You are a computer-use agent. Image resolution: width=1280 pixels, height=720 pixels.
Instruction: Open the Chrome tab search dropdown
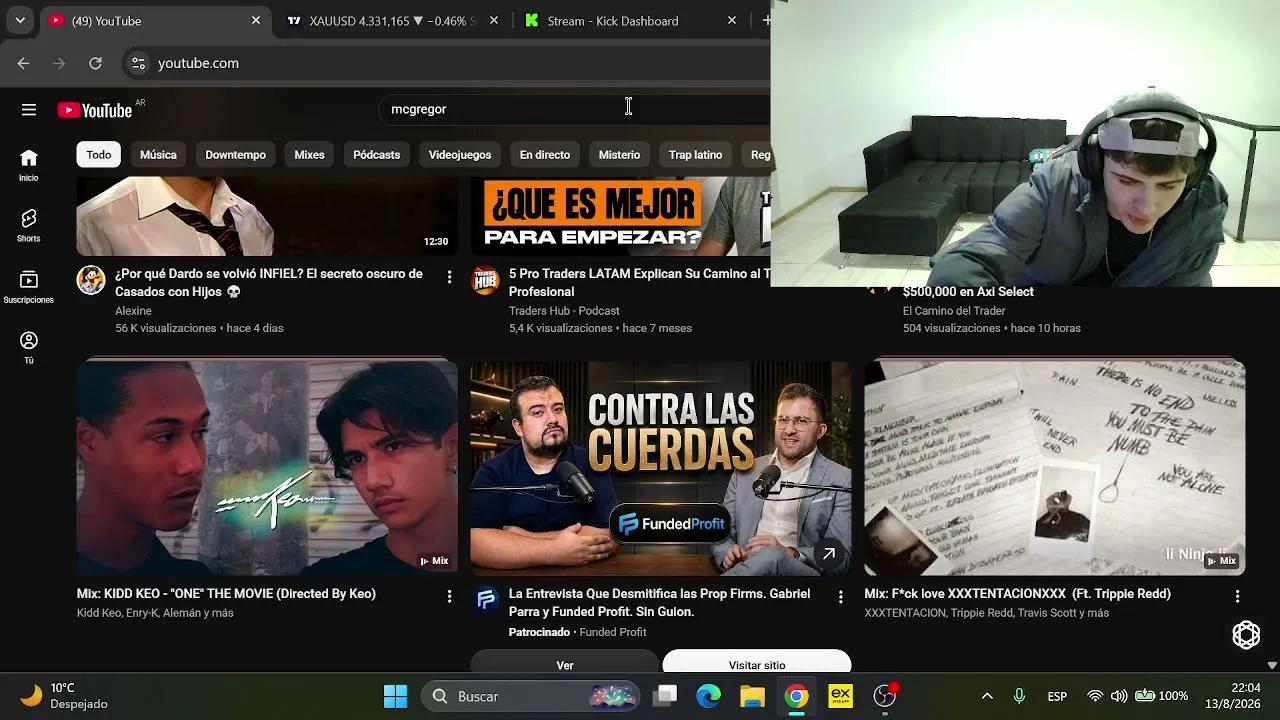click(20, 20)
